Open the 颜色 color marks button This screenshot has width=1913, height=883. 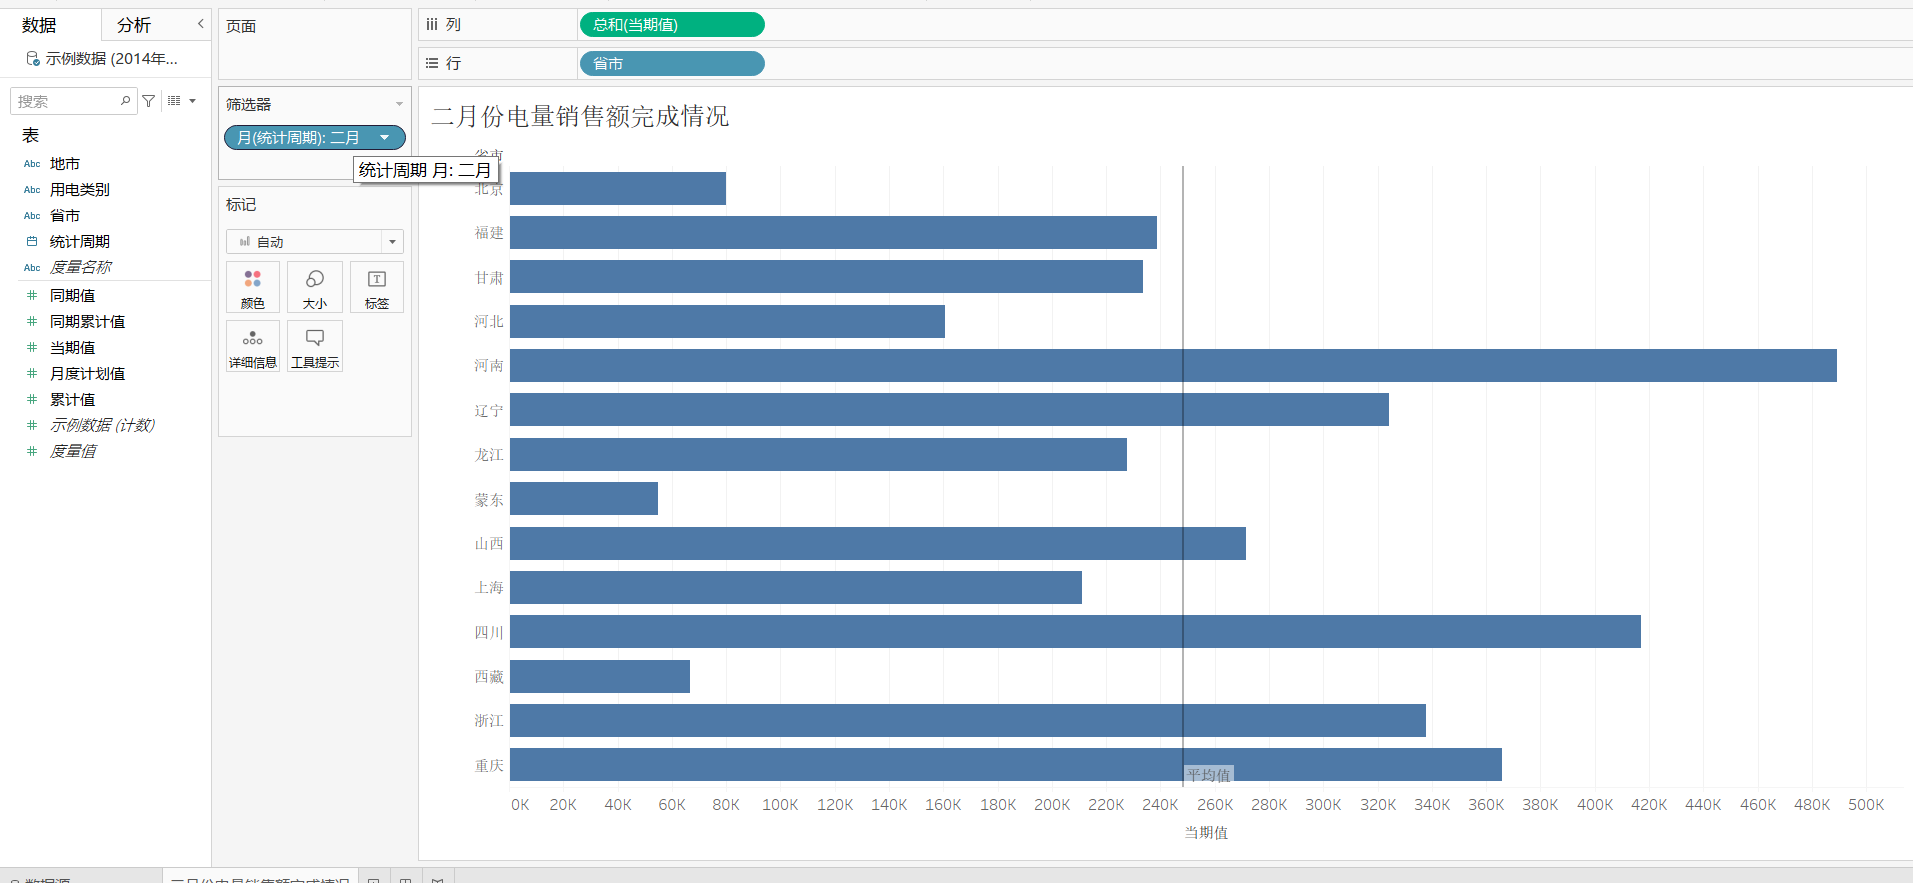(253, 287)
